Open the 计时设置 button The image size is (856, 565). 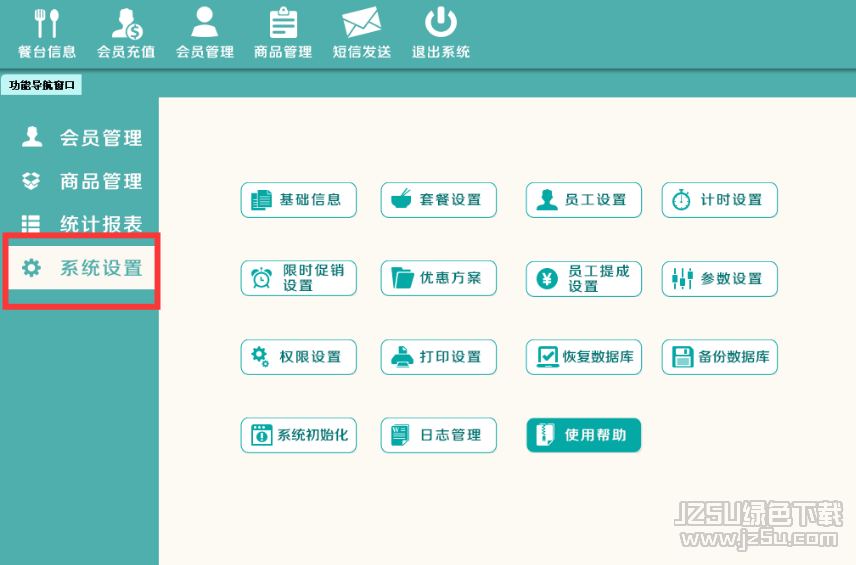[720, 200]
